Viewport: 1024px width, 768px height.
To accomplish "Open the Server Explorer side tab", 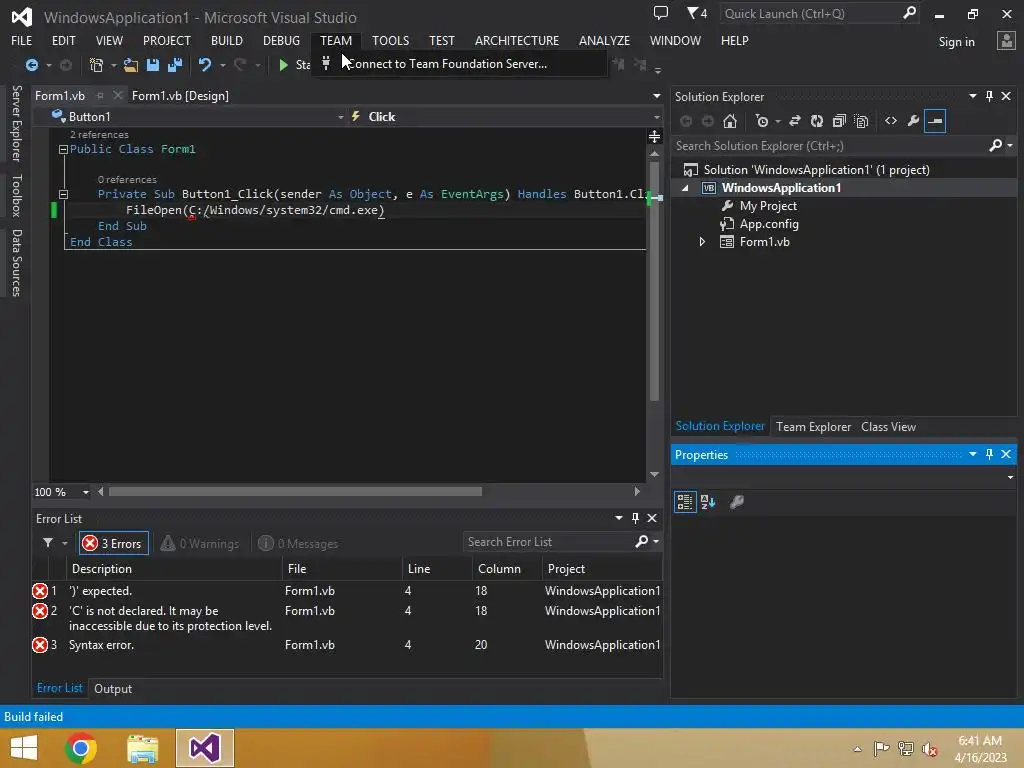I will pos(17,123).
